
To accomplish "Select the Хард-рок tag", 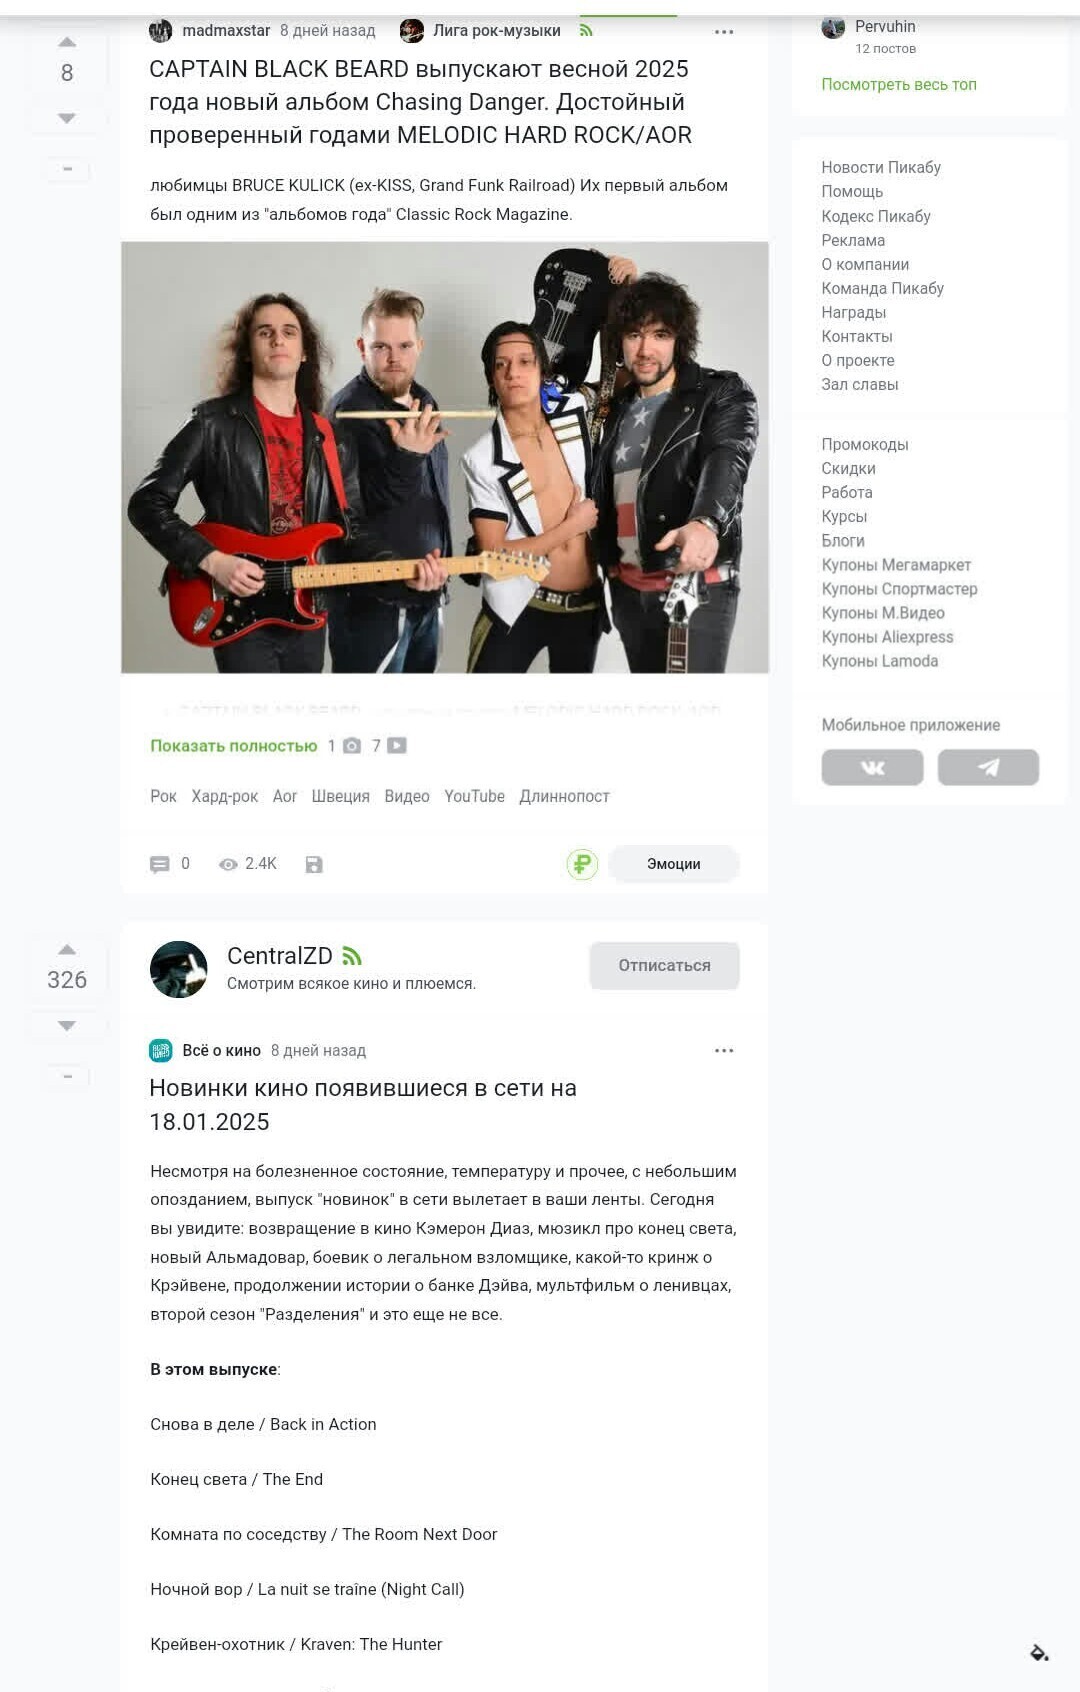I will coord(225,796).
